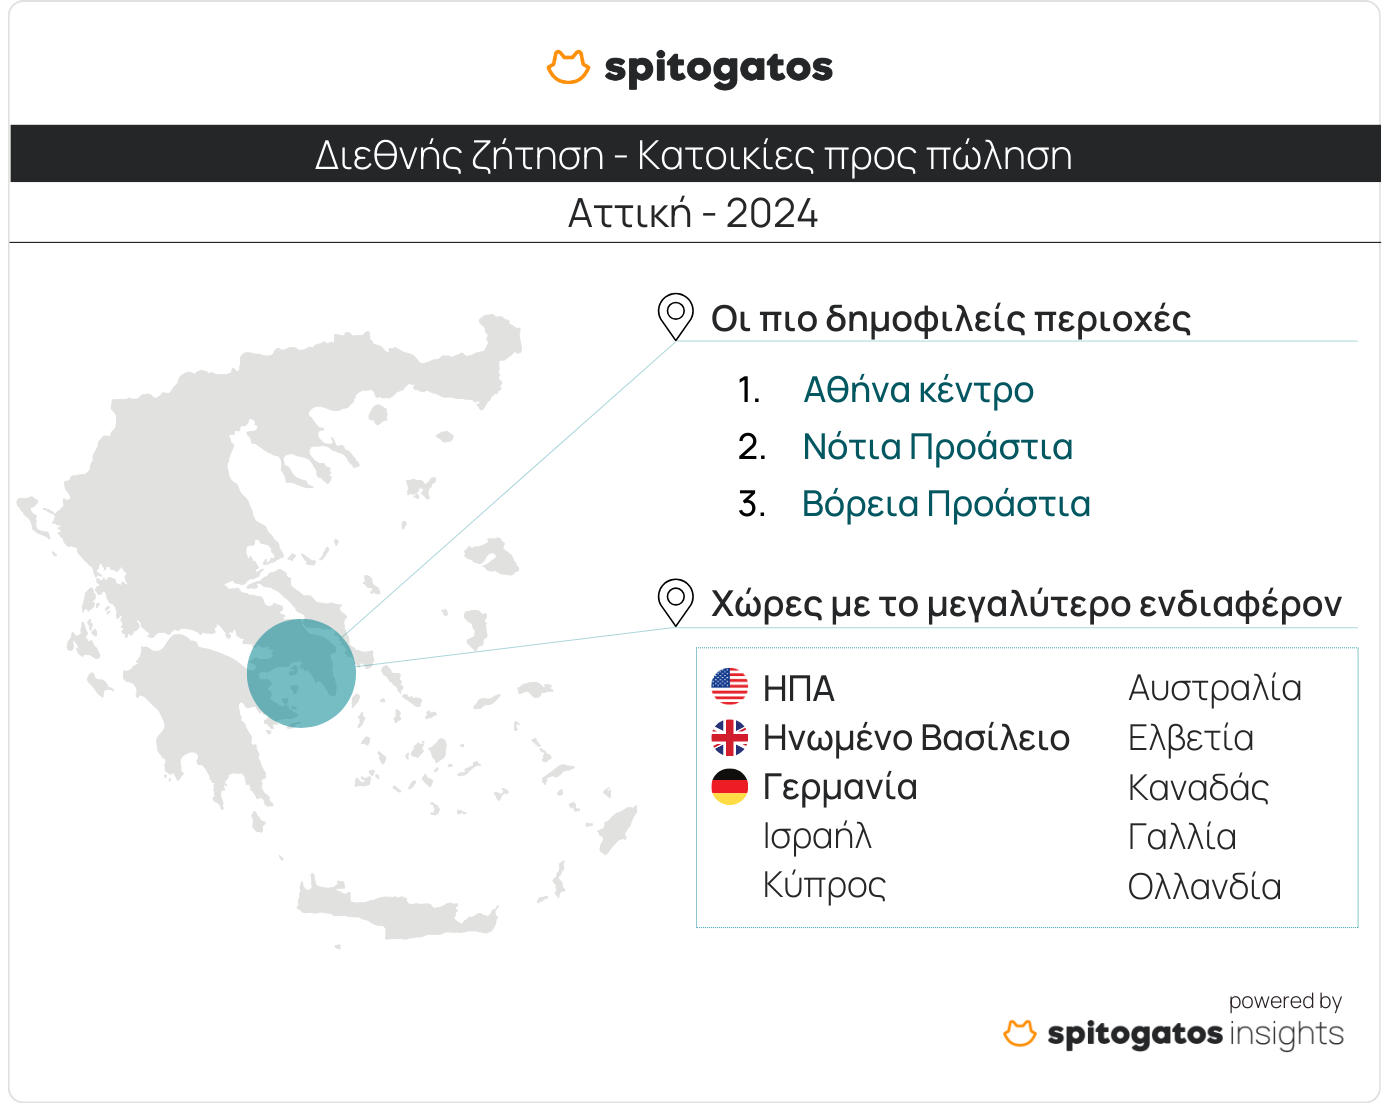Click the location pin beside popular areas heading
Image resolution: width=1388 pixels, height=1104 pixels.
click(x=675, y=316)
